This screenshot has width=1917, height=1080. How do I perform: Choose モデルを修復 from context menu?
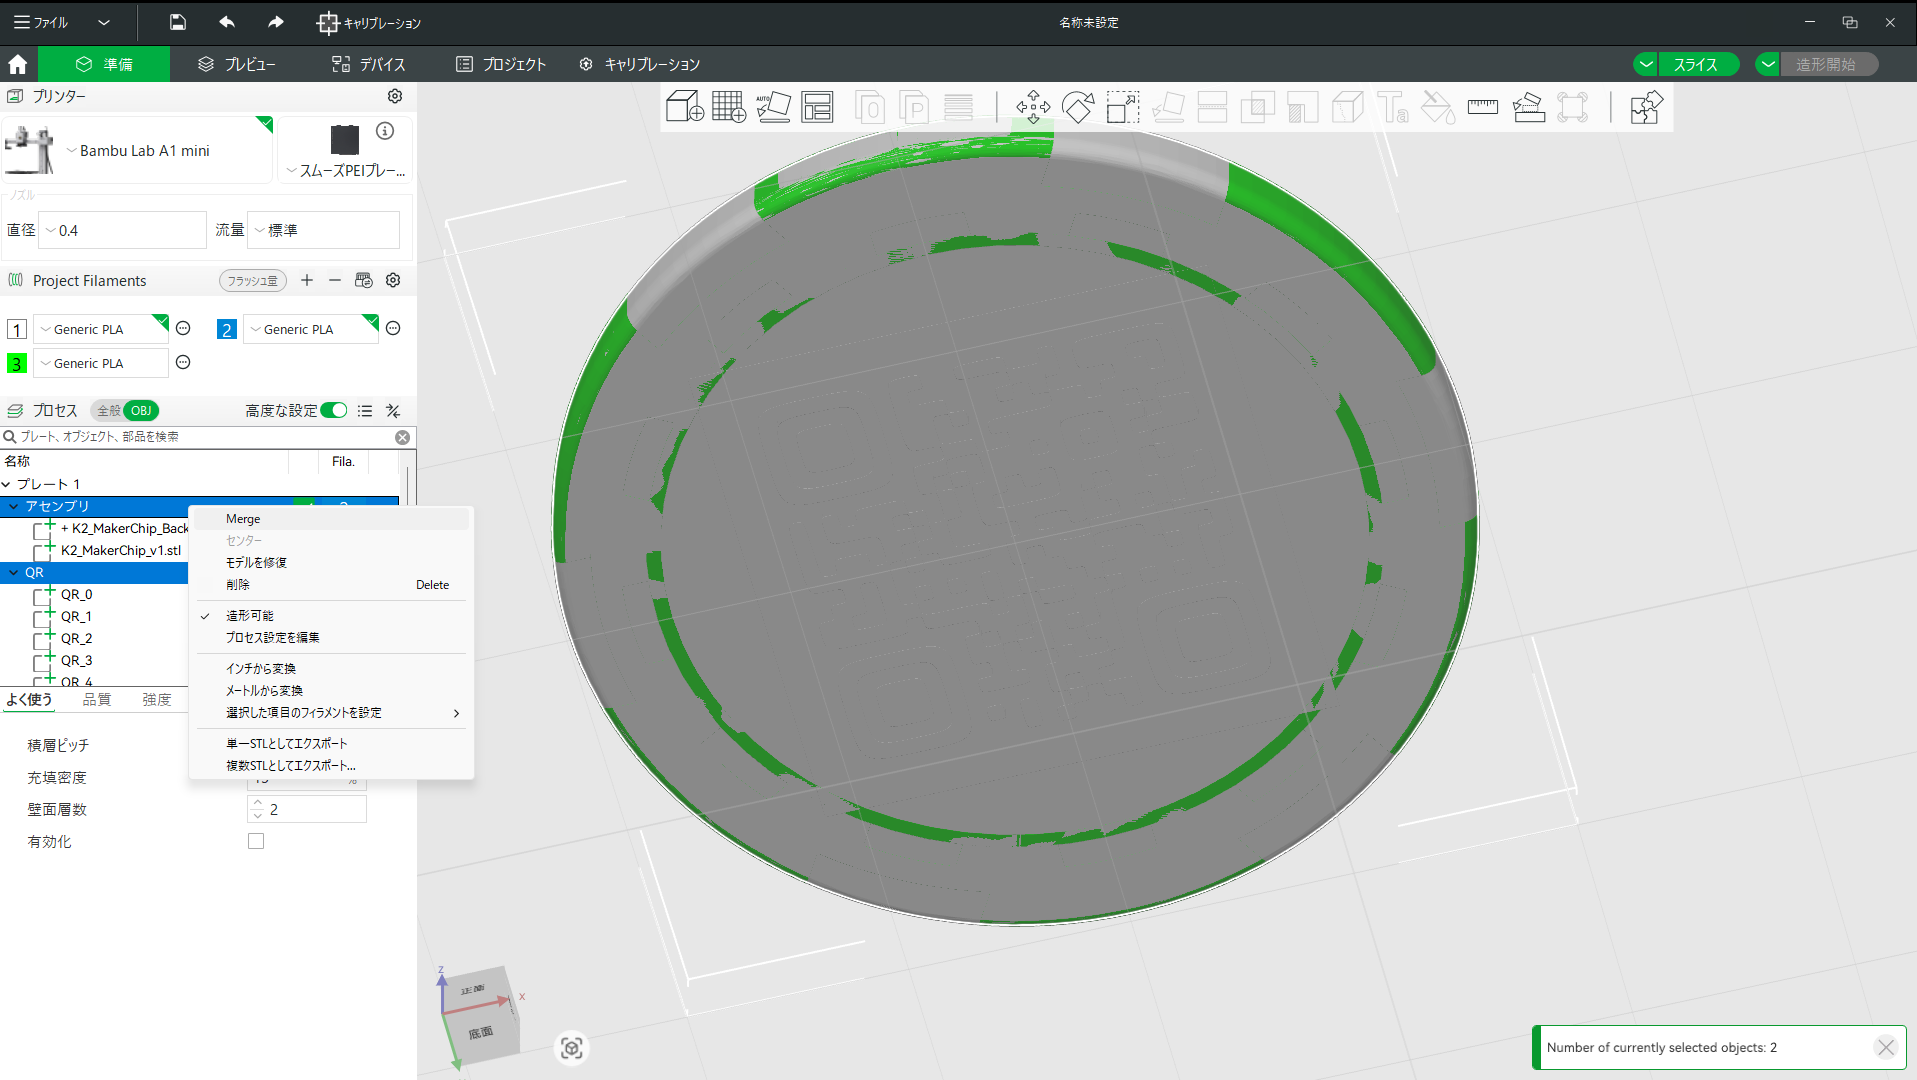(330, 563)
